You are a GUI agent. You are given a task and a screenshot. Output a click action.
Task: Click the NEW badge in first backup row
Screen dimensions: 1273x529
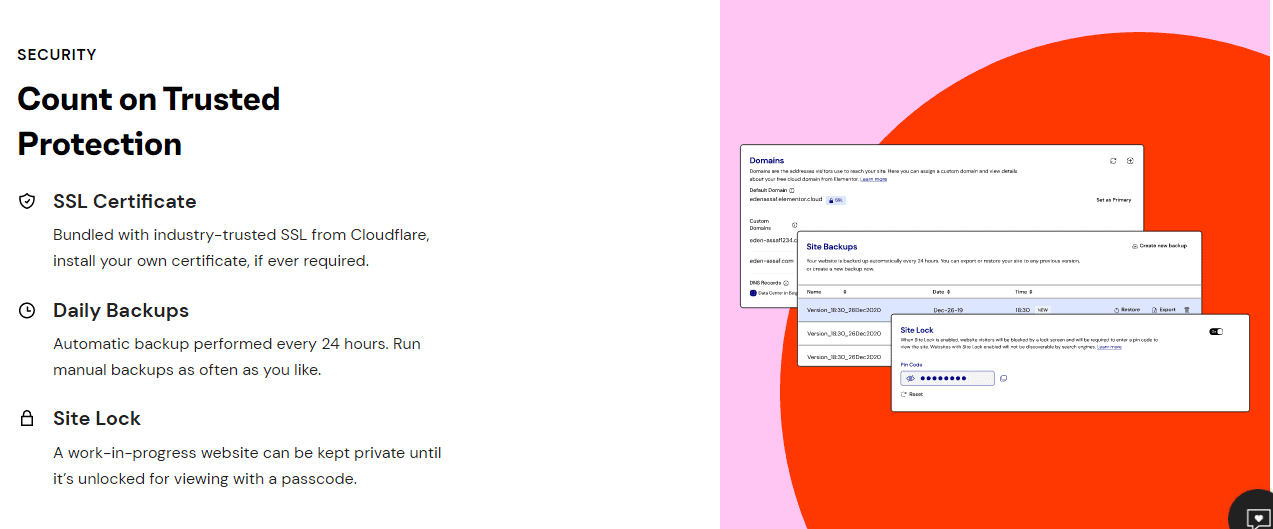(x=1043, y=310)
